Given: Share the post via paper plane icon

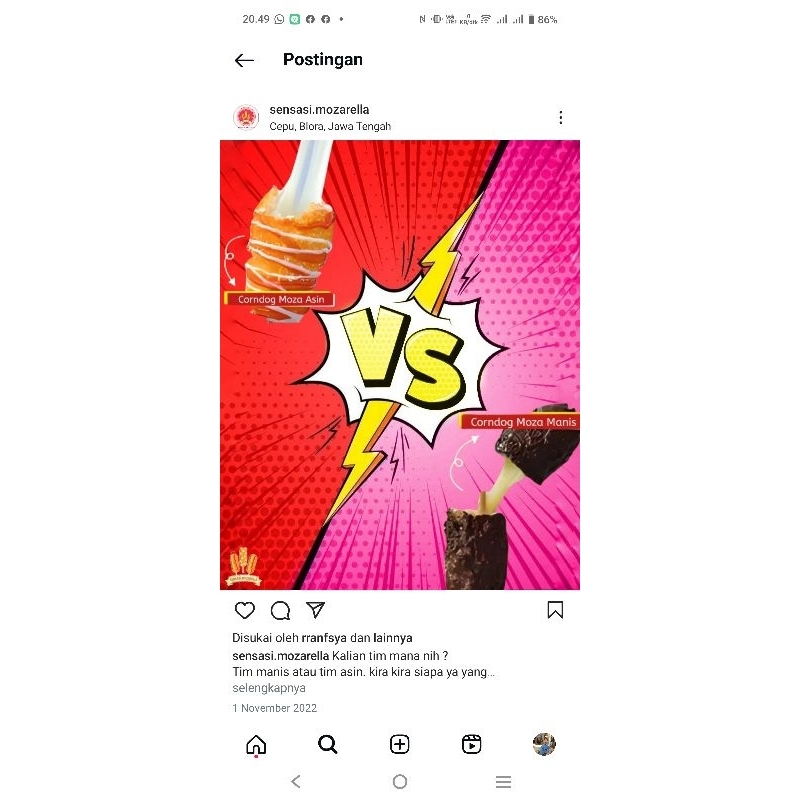Looking at the screenshot, I should (315, 610).
